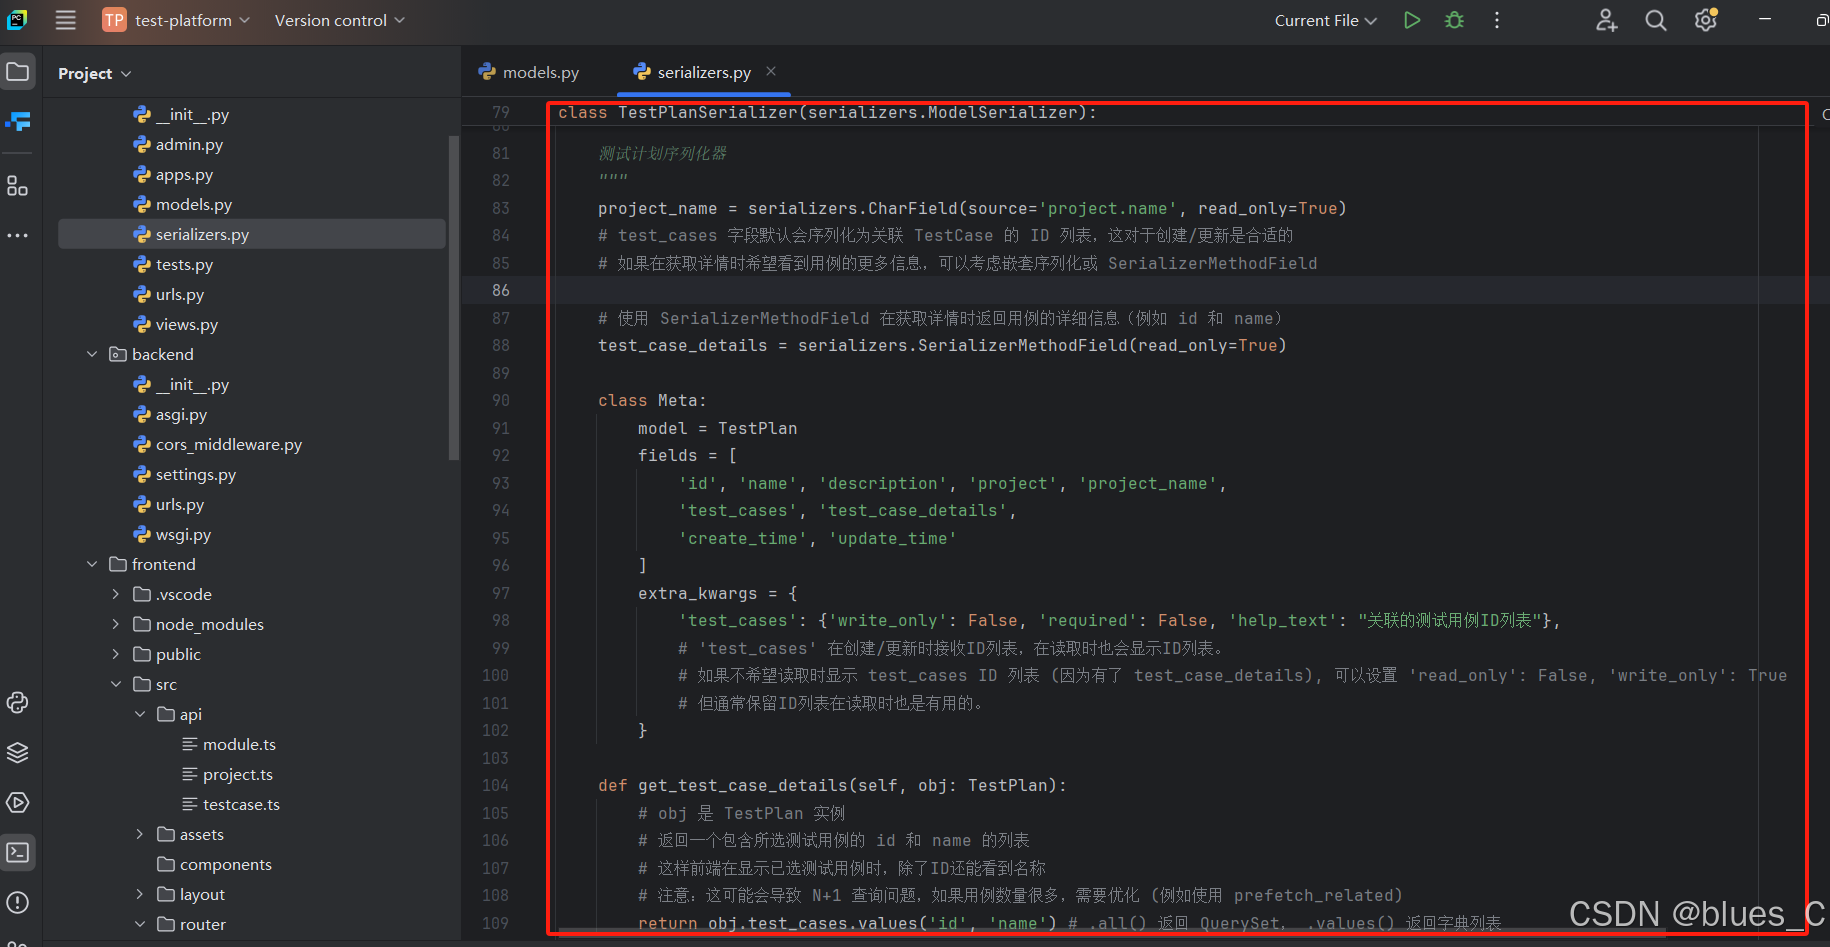Open the Structure tool window icon
This screenshot has height=947, width=1830.
[x=18, y=186]
